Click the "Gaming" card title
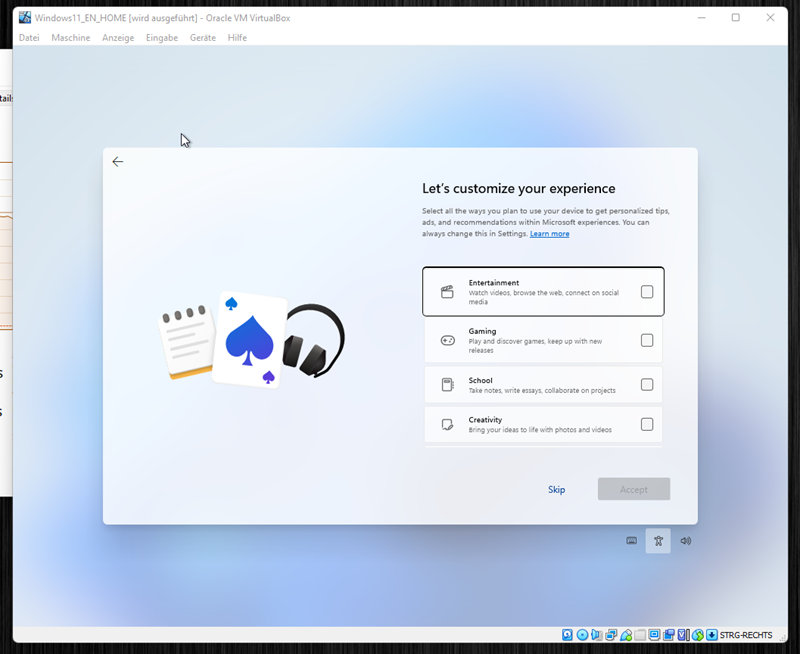This screenshot has height=654, width=800. tap(482, 331)
